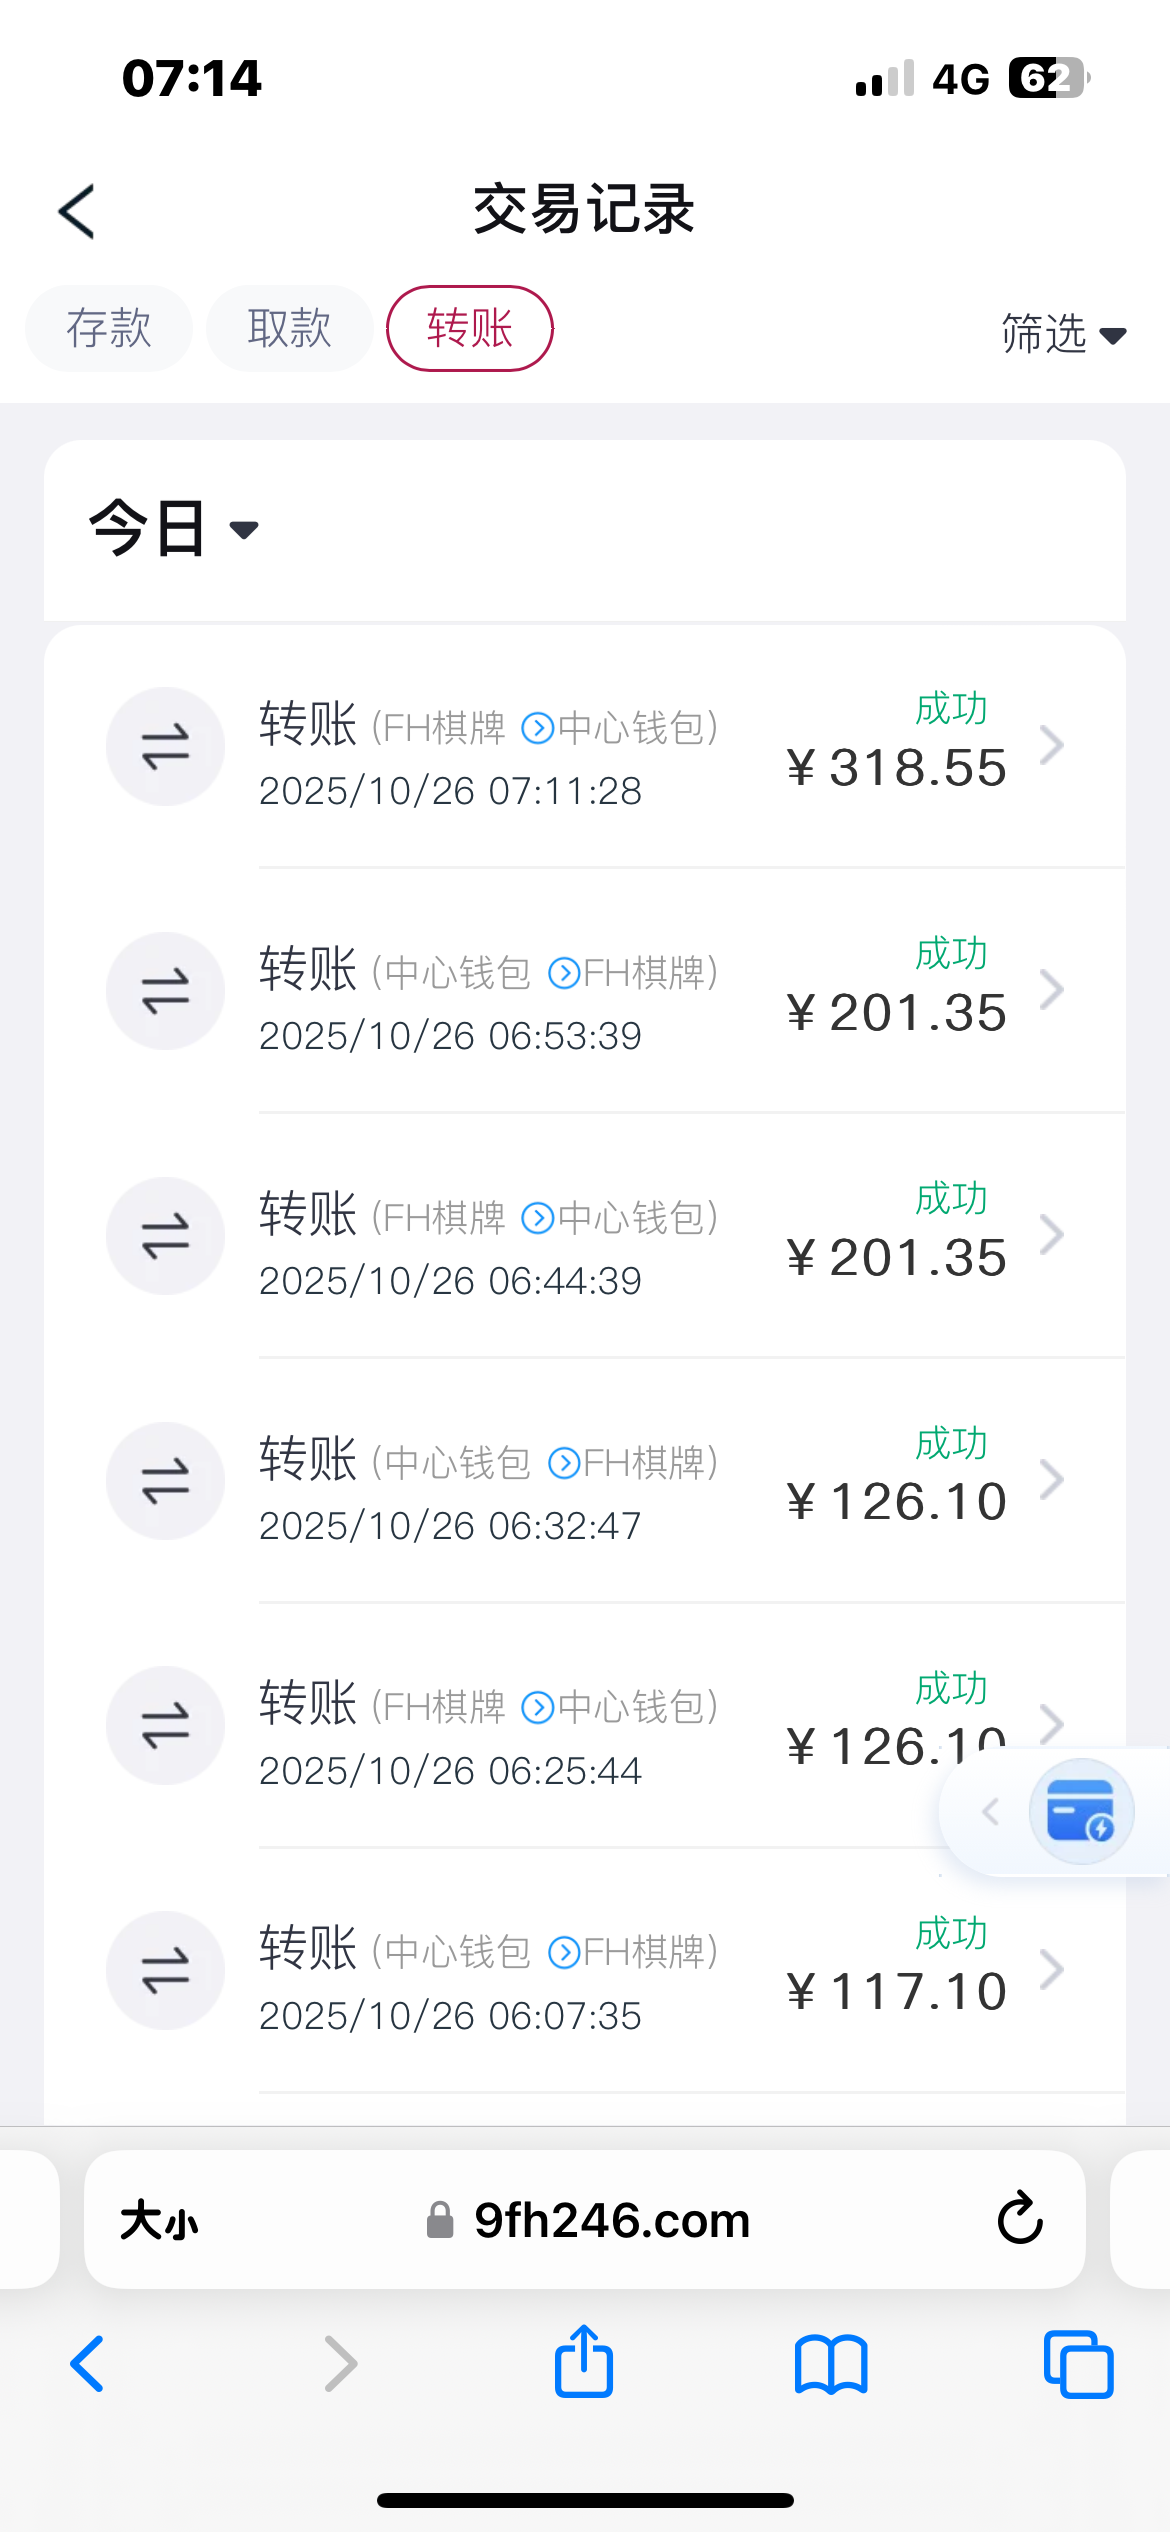Tap the back arrow beside 交易记录
1170x2532 pixels.
coord(77,211)
